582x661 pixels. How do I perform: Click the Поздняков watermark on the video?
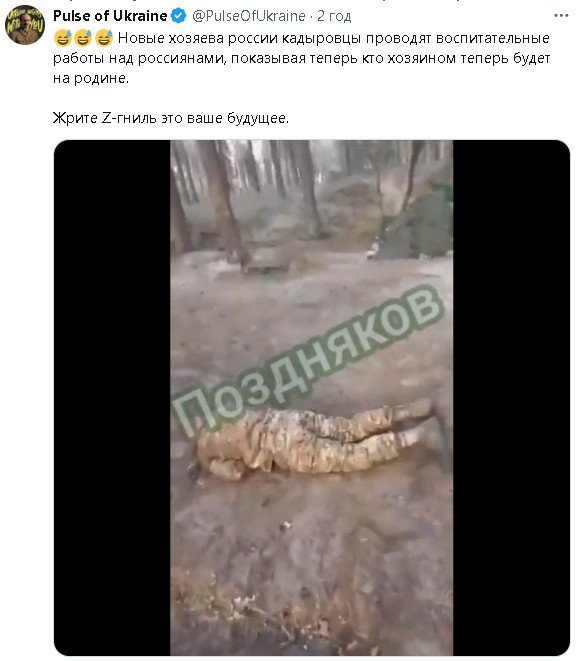(308, 360)
